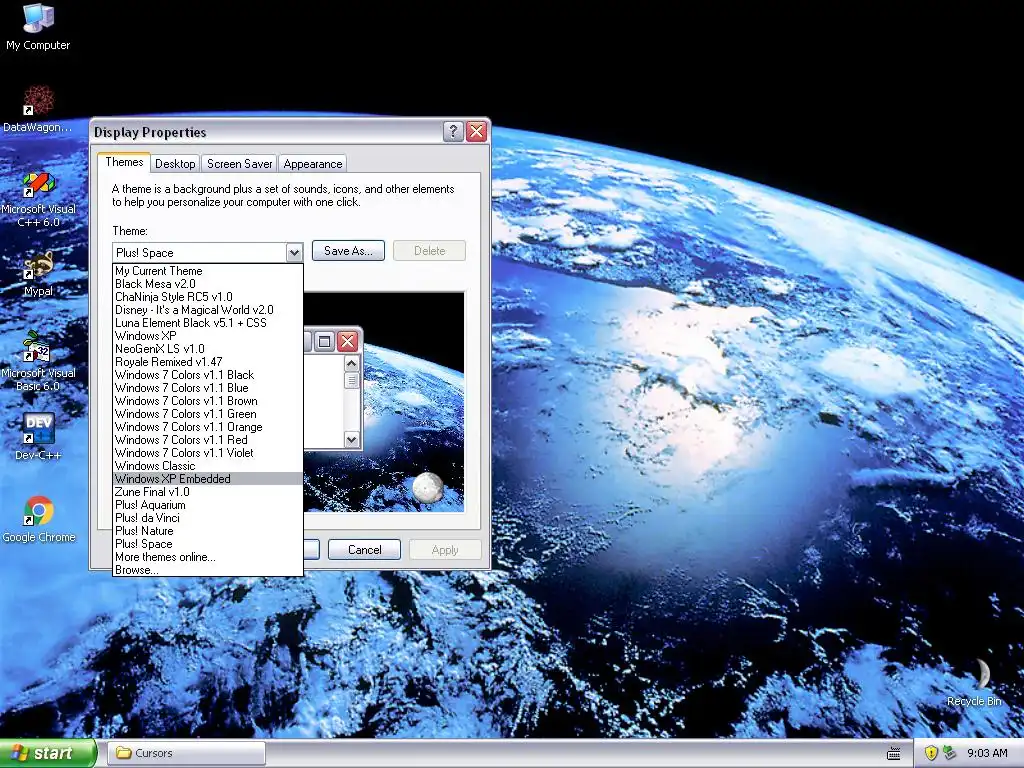1024x768 pixels.
Task: Click the security shield tray icon
Action: [931, 753]
